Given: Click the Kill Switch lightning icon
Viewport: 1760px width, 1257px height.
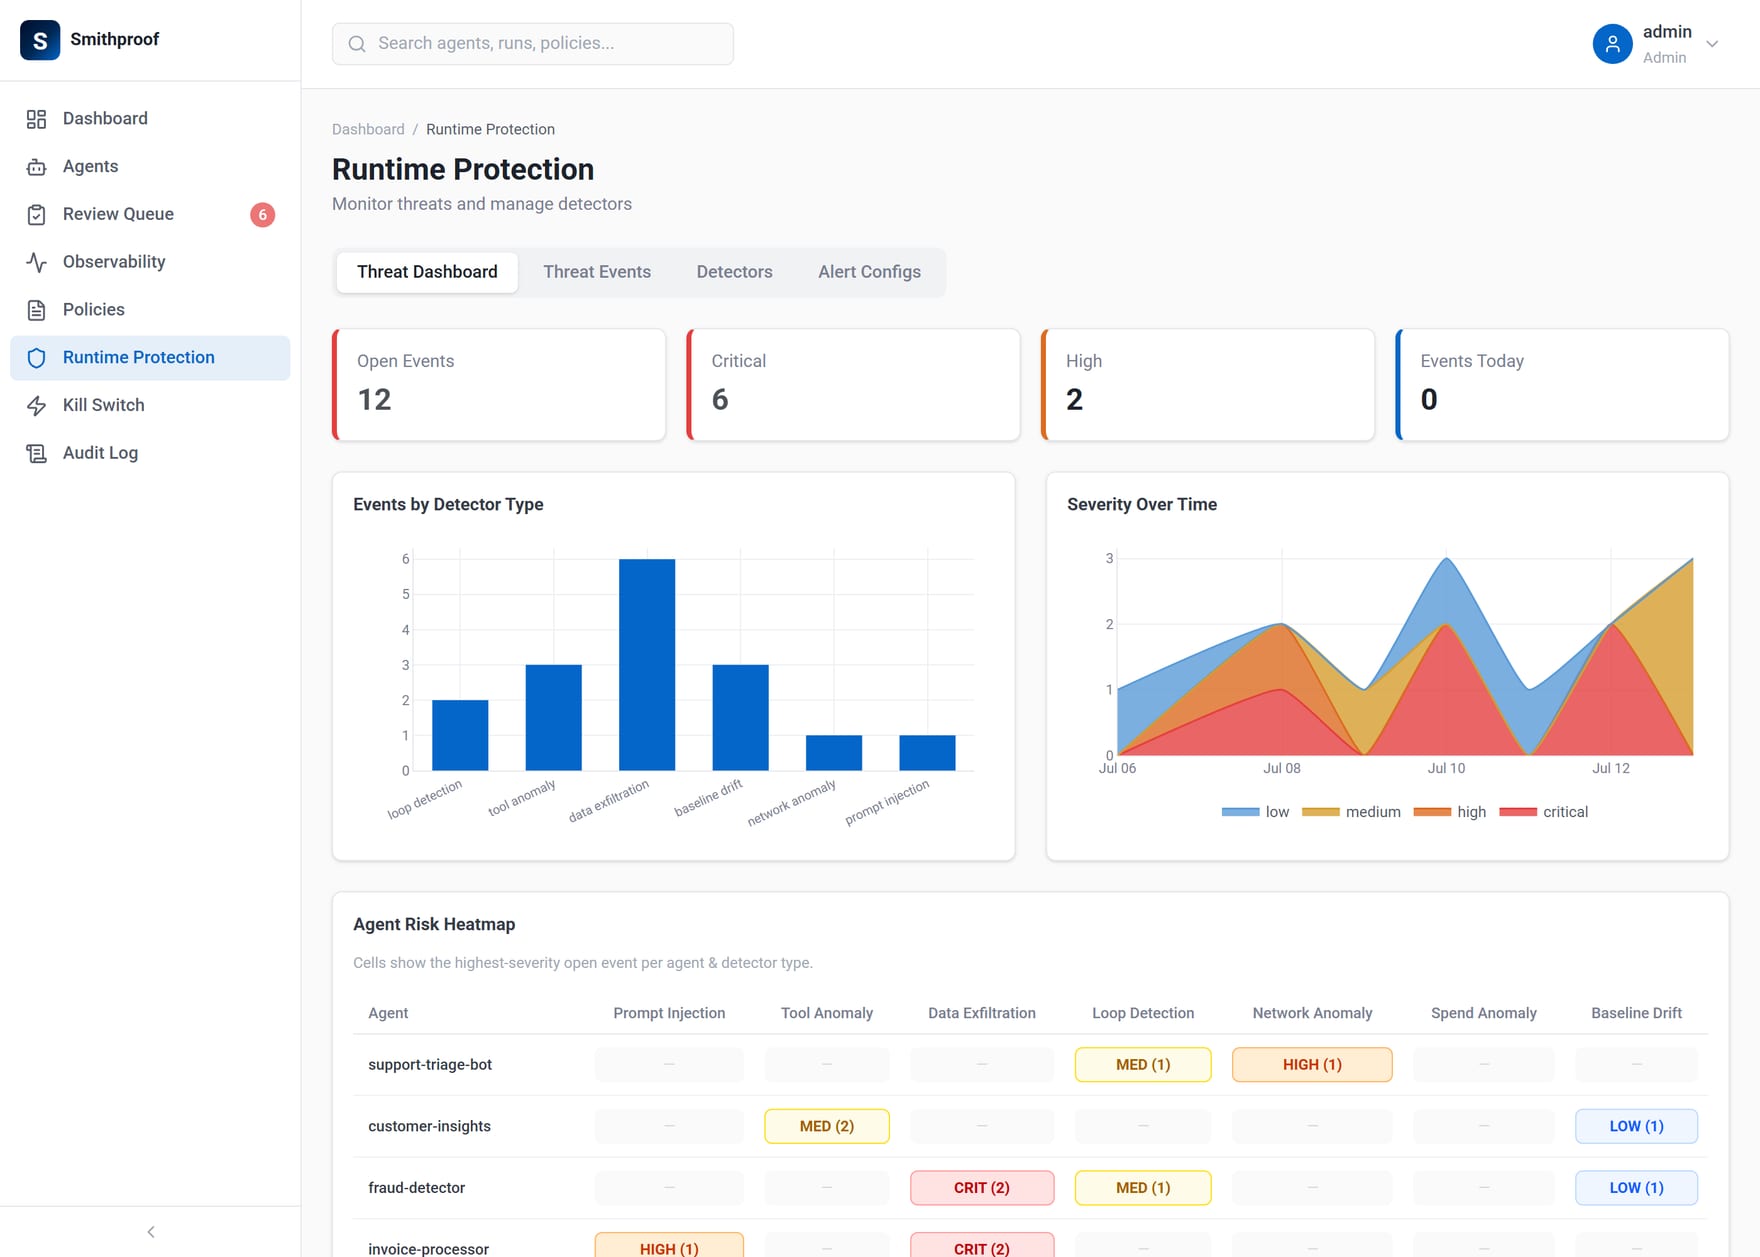Looking at the screenshot, I should click(x=37, y=406).
